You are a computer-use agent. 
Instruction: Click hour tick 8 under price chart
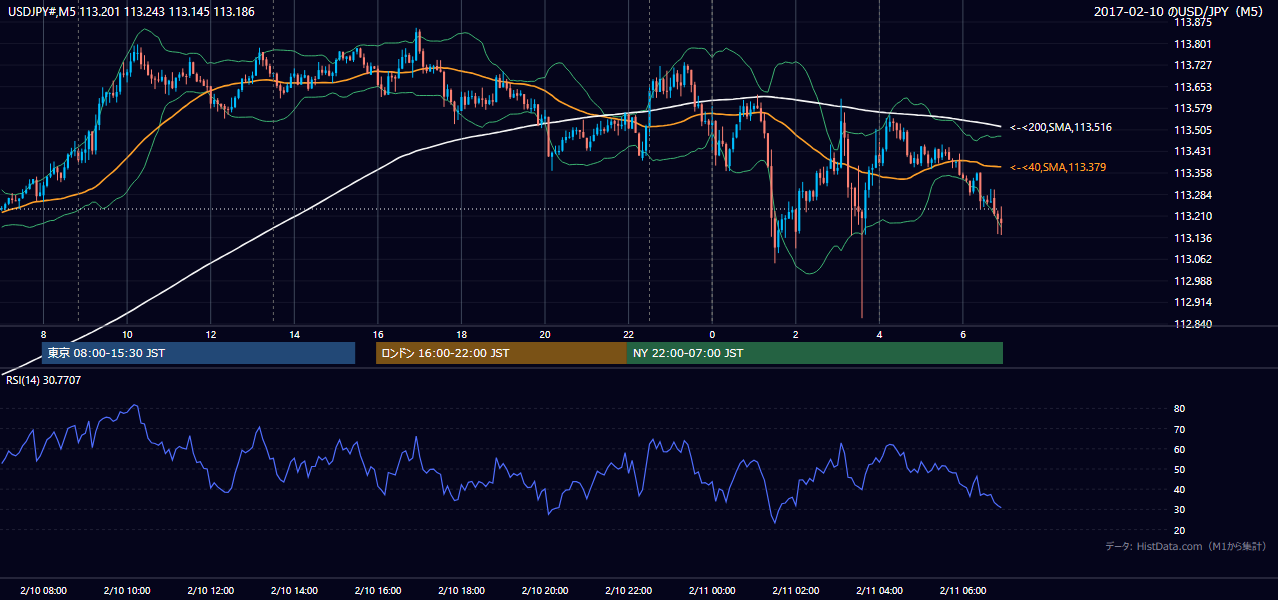coord(43,333)
